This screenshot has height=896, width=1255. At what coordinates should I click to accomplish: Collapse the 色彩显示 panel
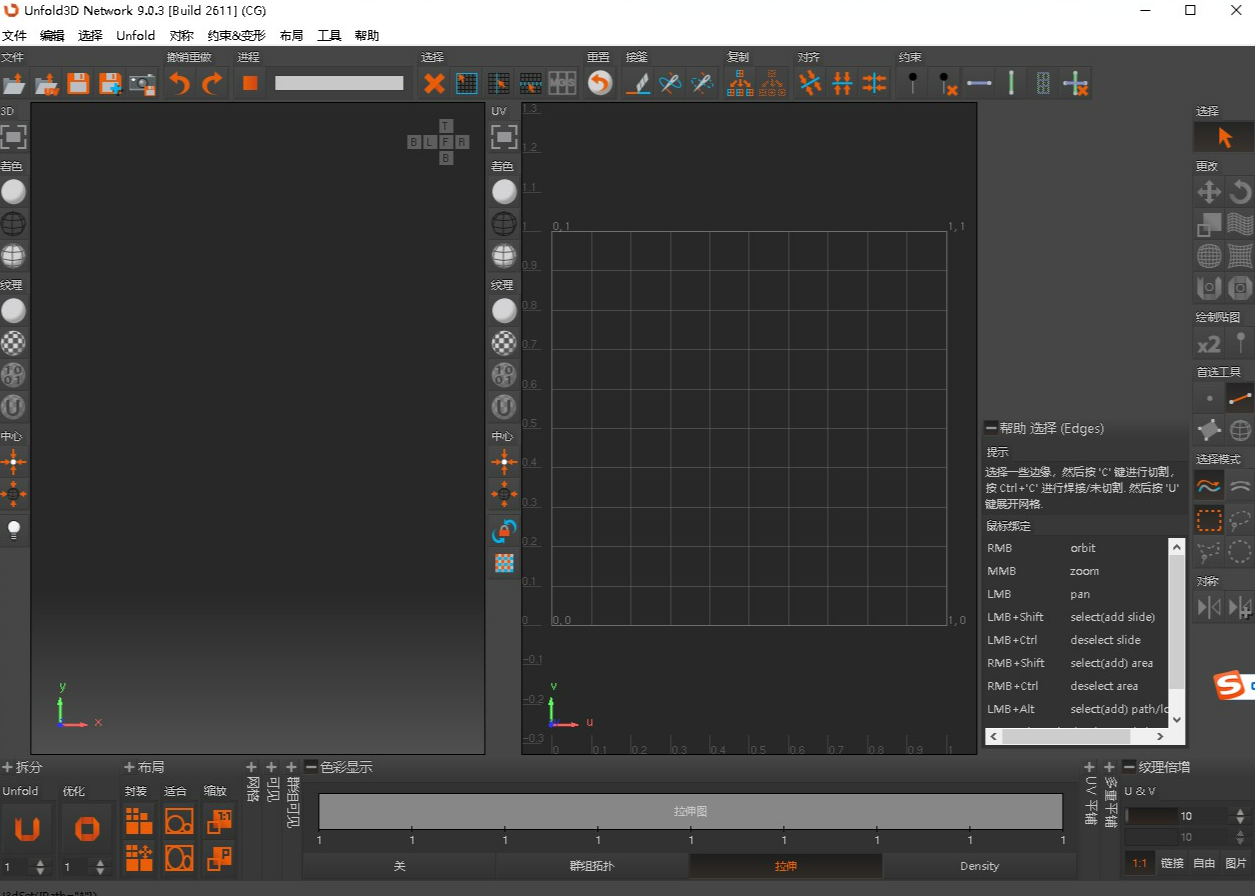[311, 767]
